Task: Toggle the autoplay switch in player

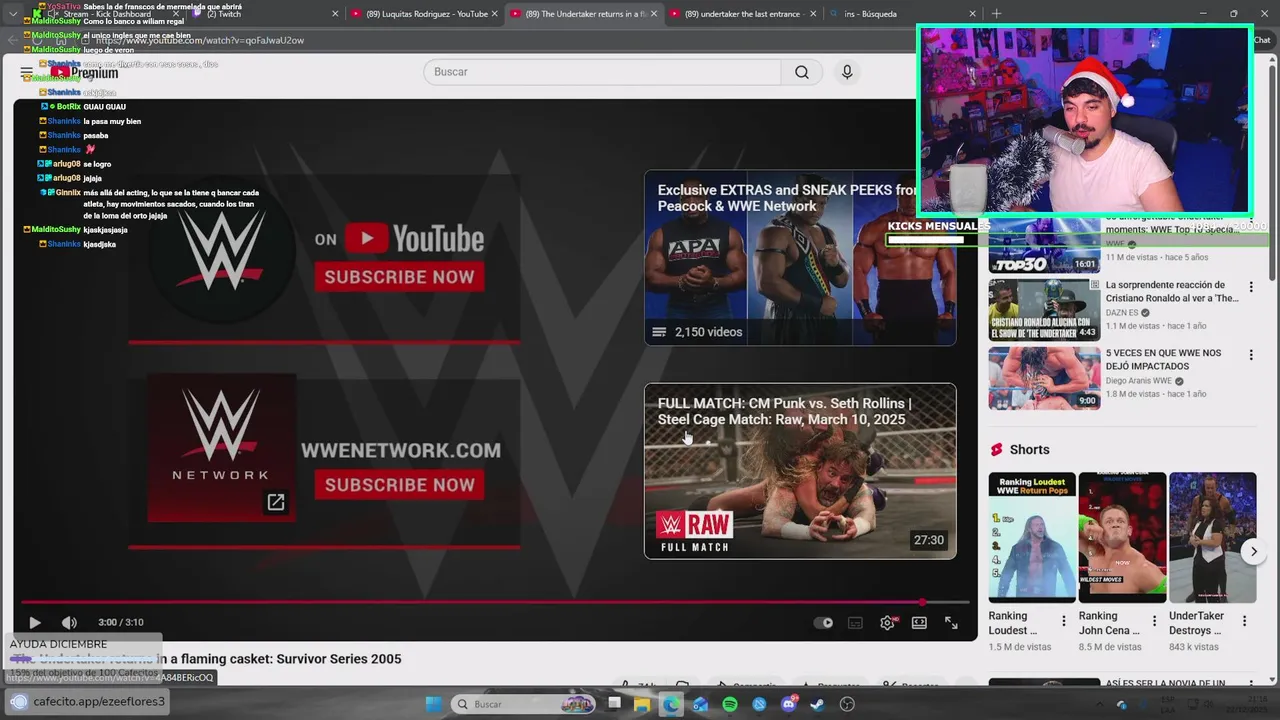Action: coord(823,622)
